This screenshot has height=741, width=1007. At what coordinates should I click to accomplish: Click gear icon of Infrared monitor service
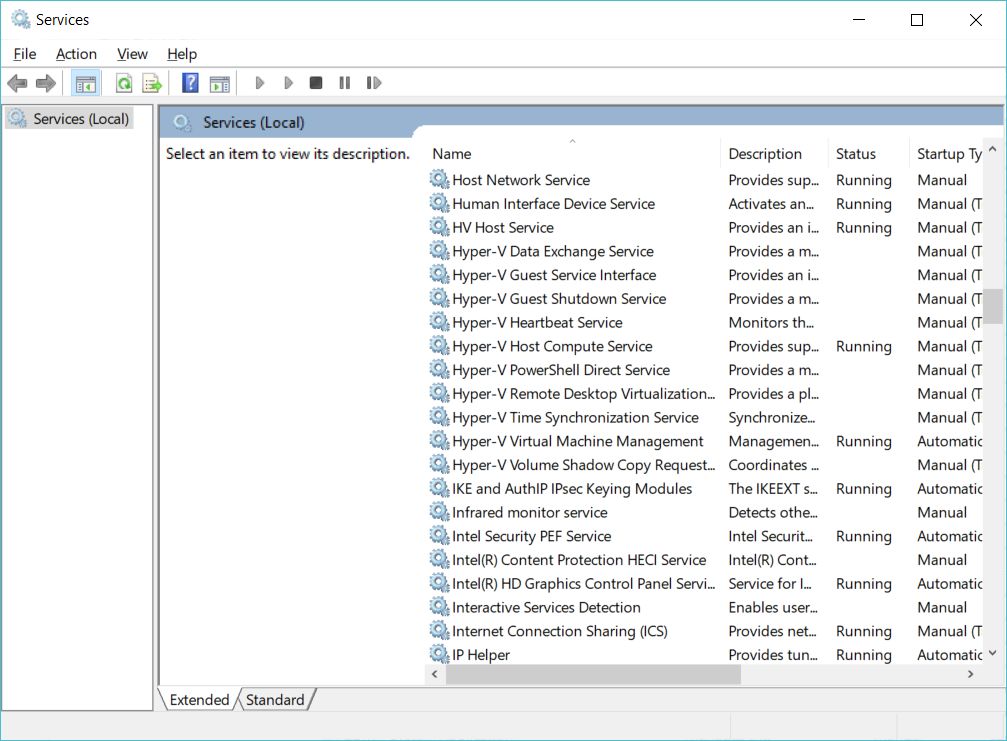pos(439,512)
